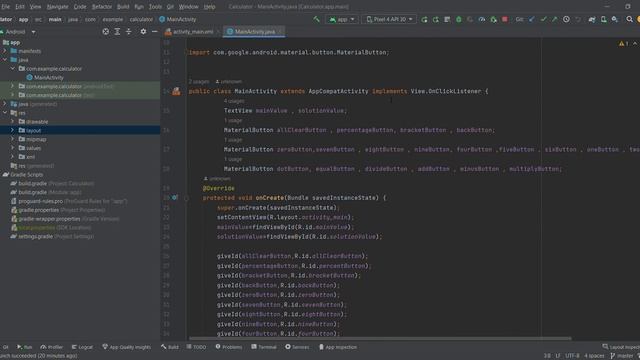This screenshot has width=640, height=360.
Task: Click the override gutter icon beside onCreate
Action: (x=174, y=198)
